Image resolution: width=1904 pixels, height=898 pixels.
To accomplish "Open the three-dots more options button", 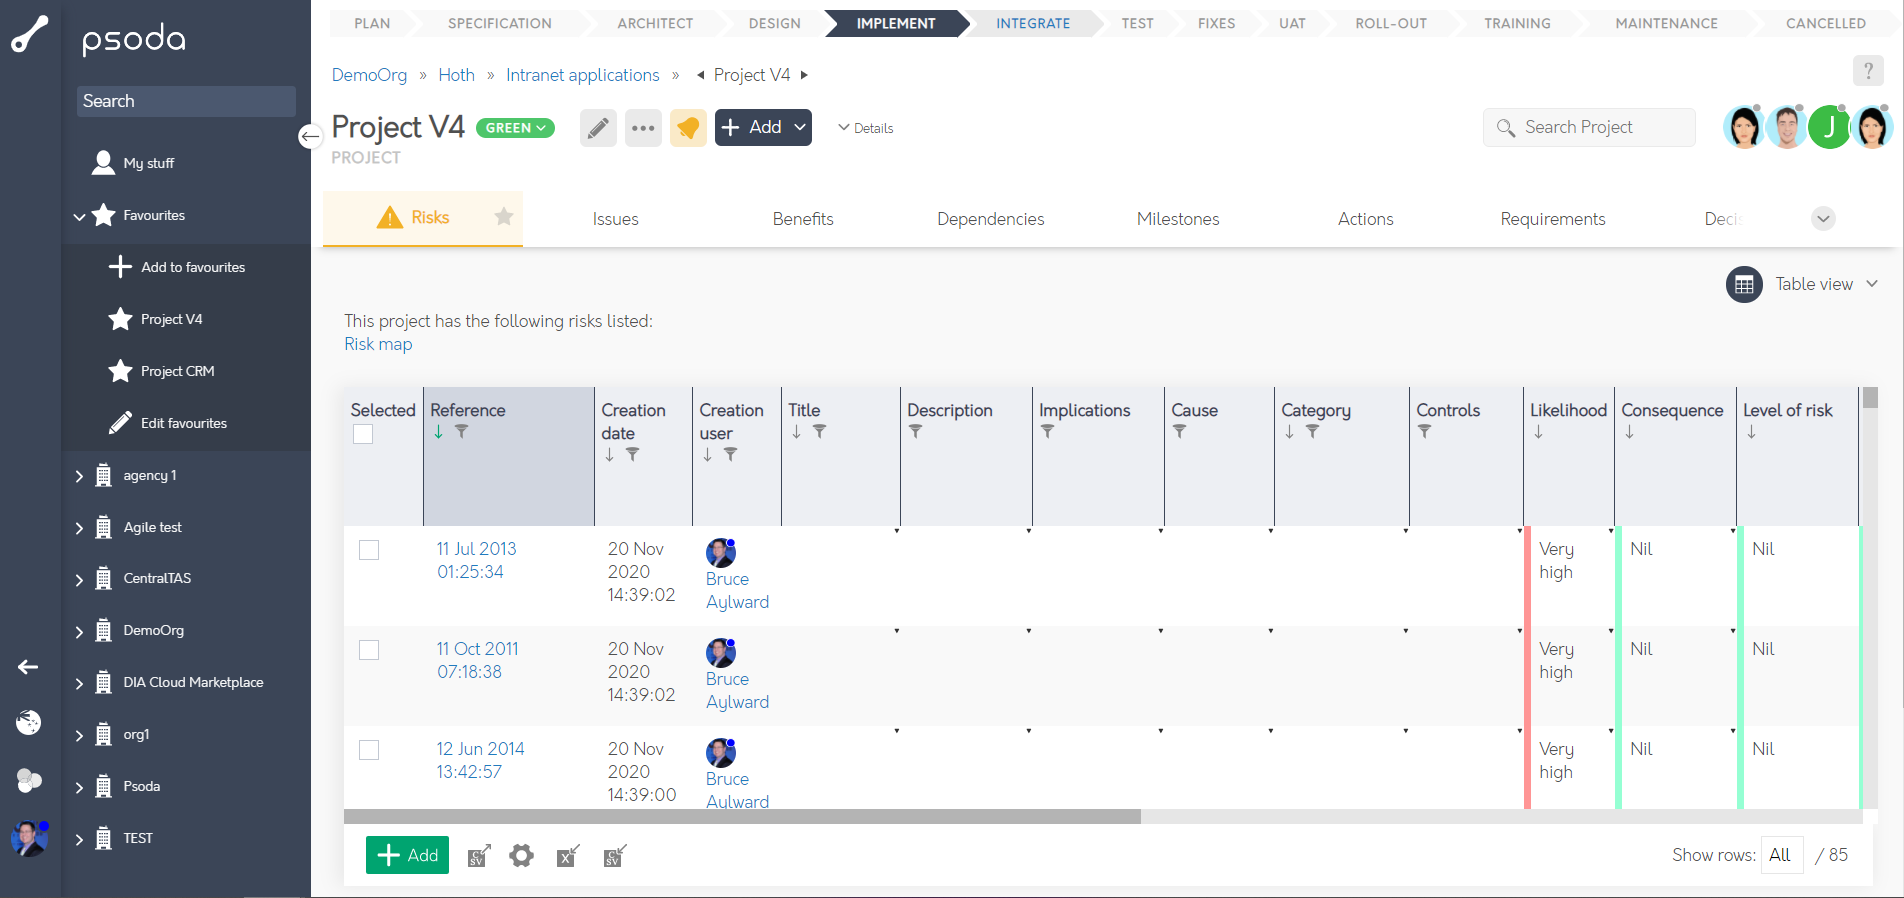I will [643, 128].
